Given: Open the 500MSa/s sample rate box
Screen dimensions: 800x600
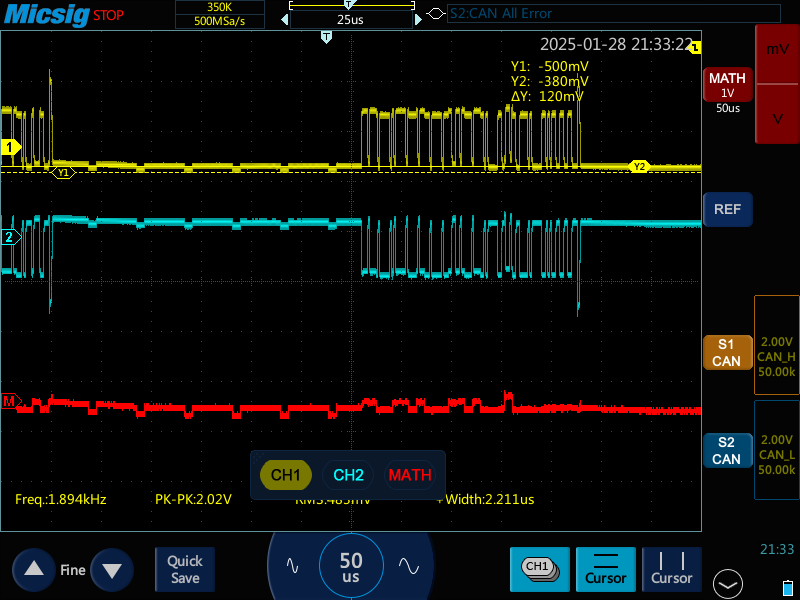Looking at the screenshot, I should [x=220, y=21].
